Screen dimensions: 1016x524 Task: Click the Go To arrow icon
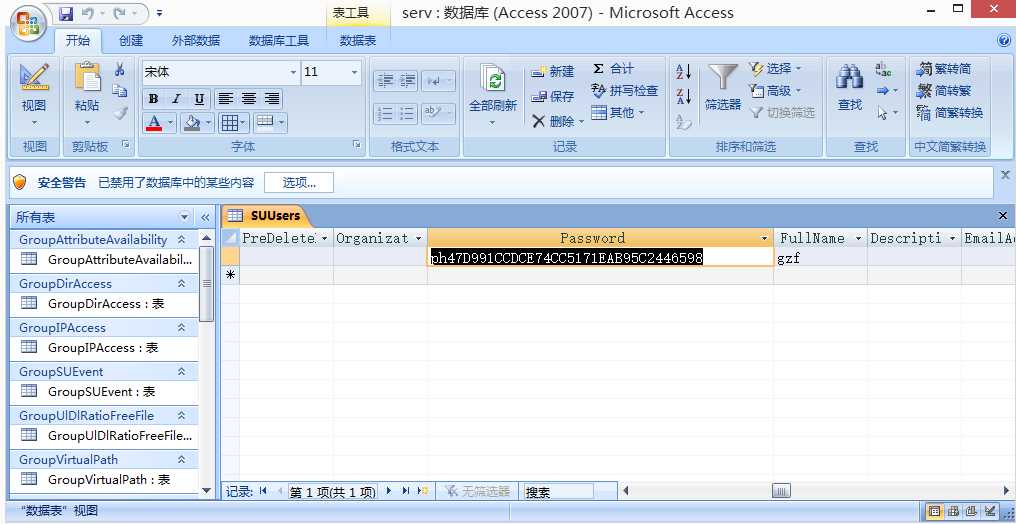[x=883, y=91]
